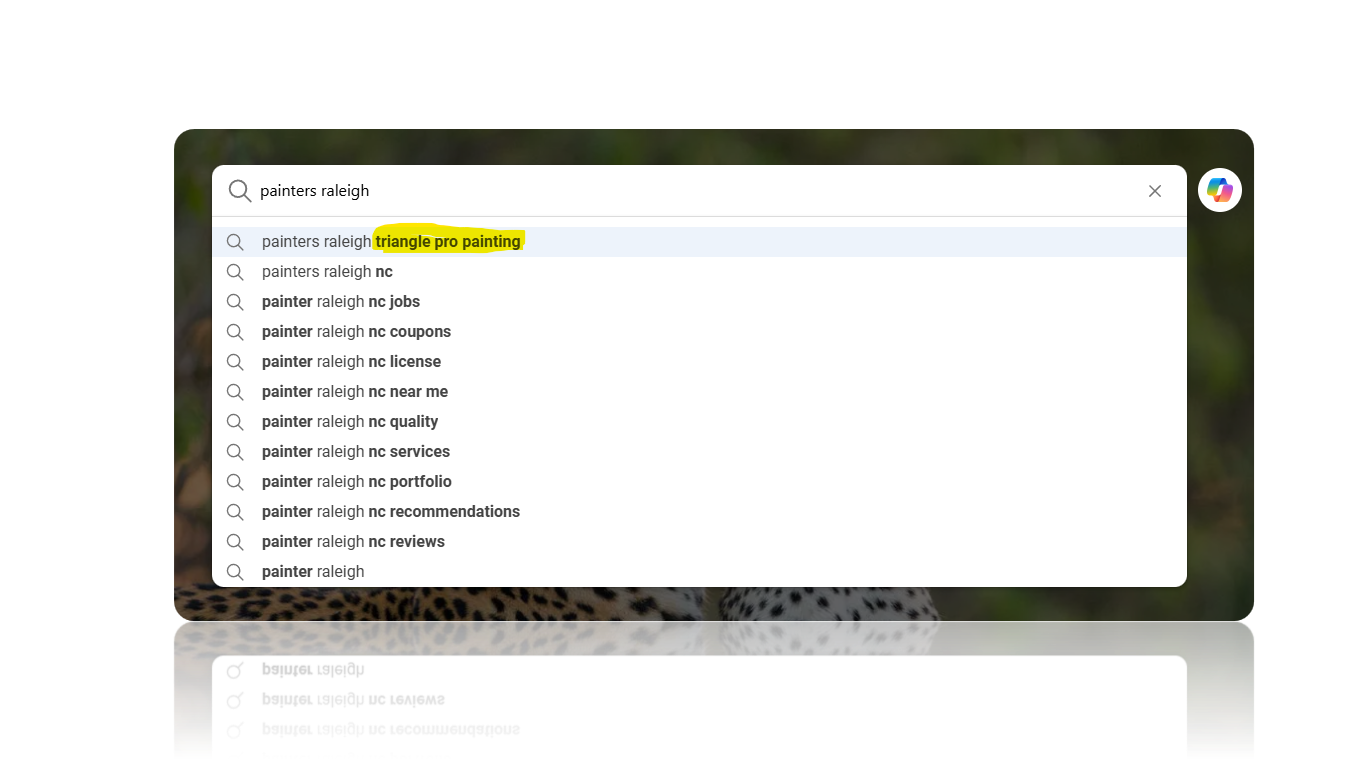Select the last suggestion 'painter raleigh'

[x=313, y=572]
